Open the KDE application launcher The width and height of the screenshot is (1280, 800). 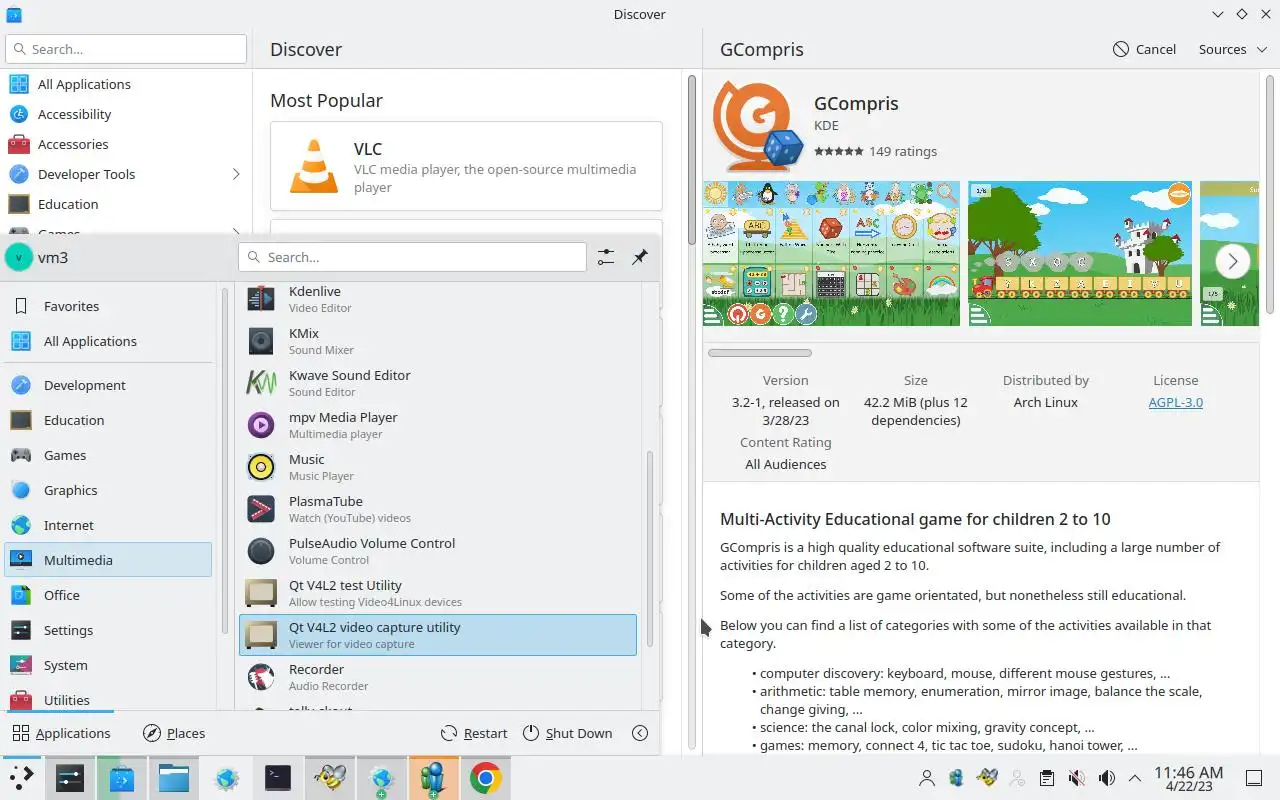point(22,778)
